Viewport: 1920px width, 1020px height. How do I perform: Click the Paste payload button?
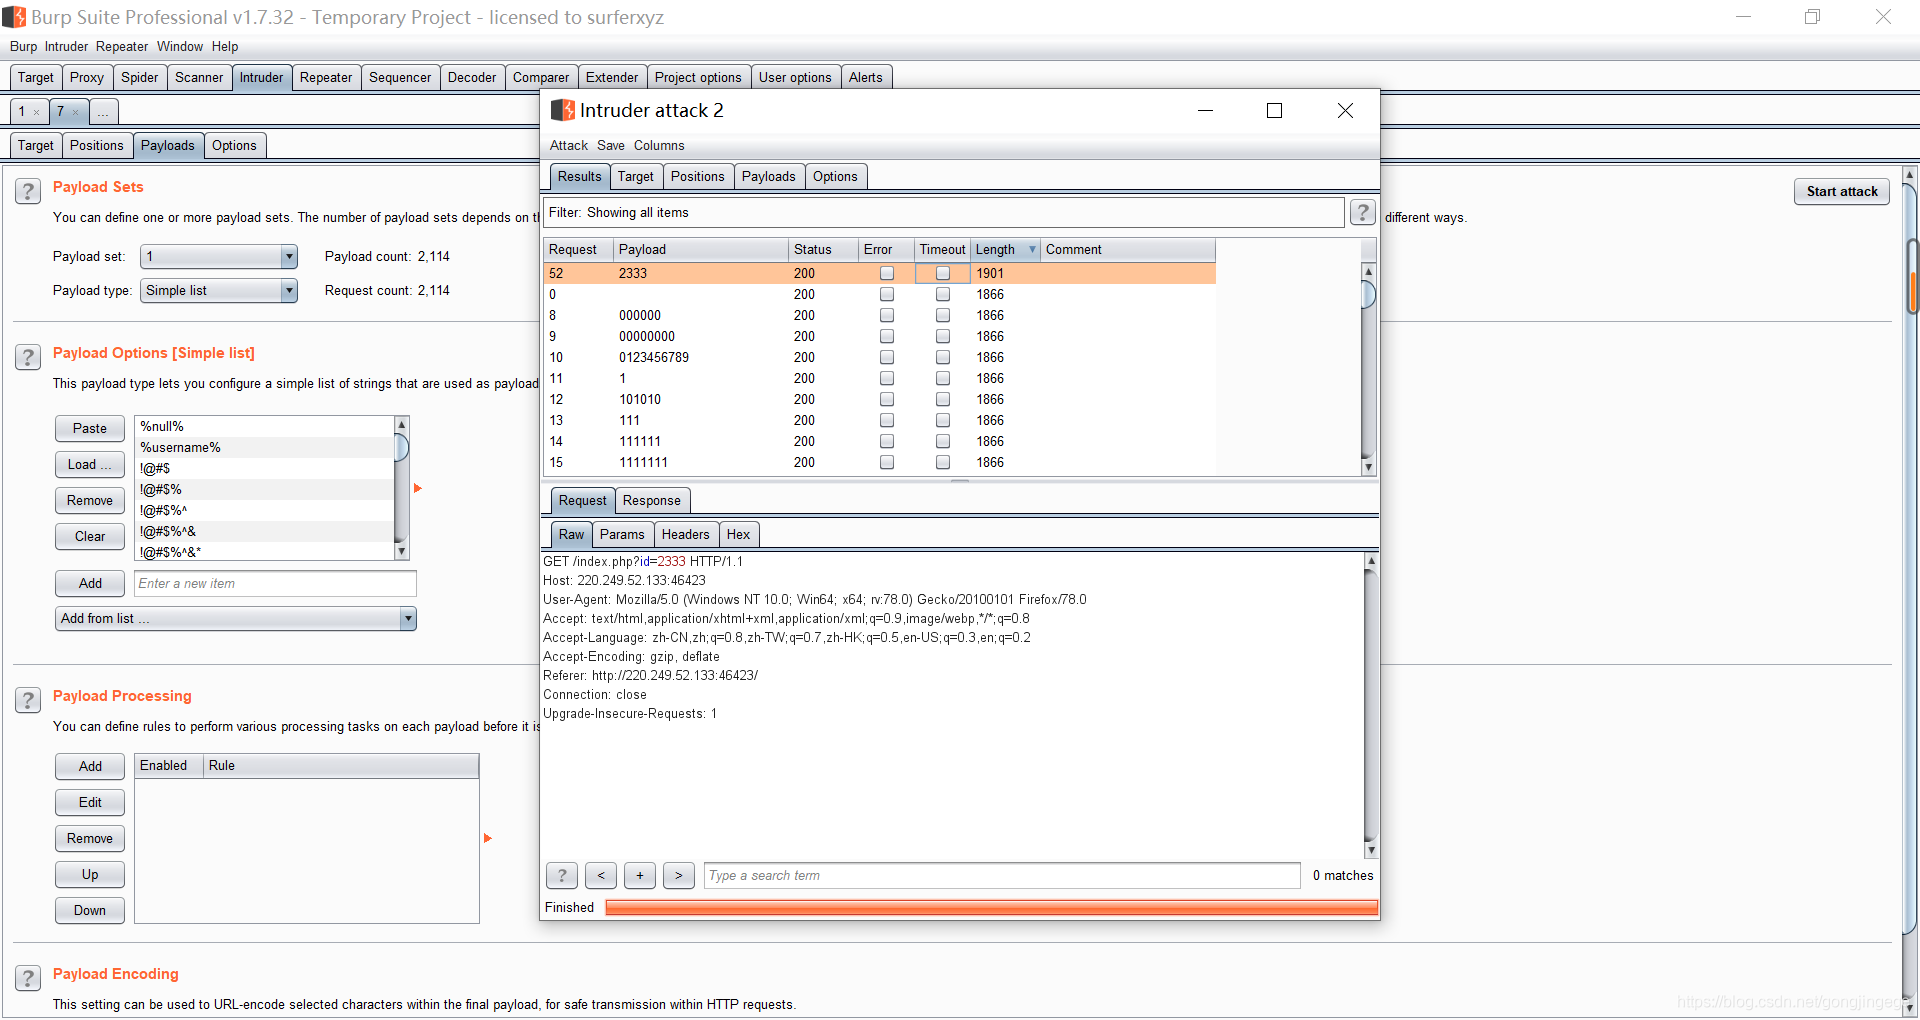click(90, 428)
